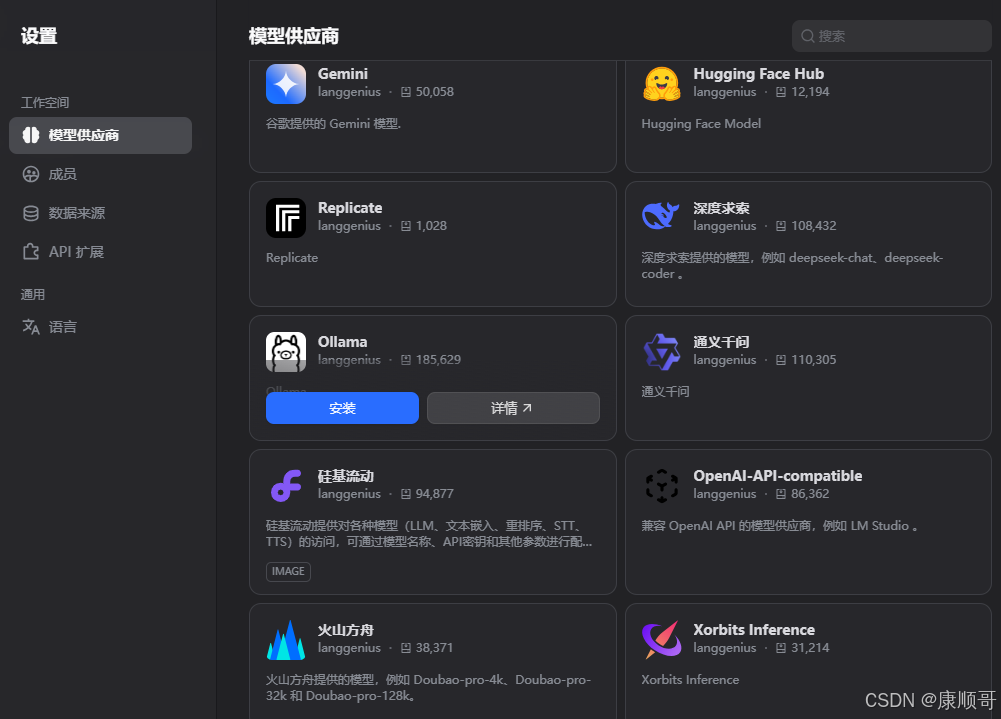Click description mentioning LM Studio

coord(780,526)
